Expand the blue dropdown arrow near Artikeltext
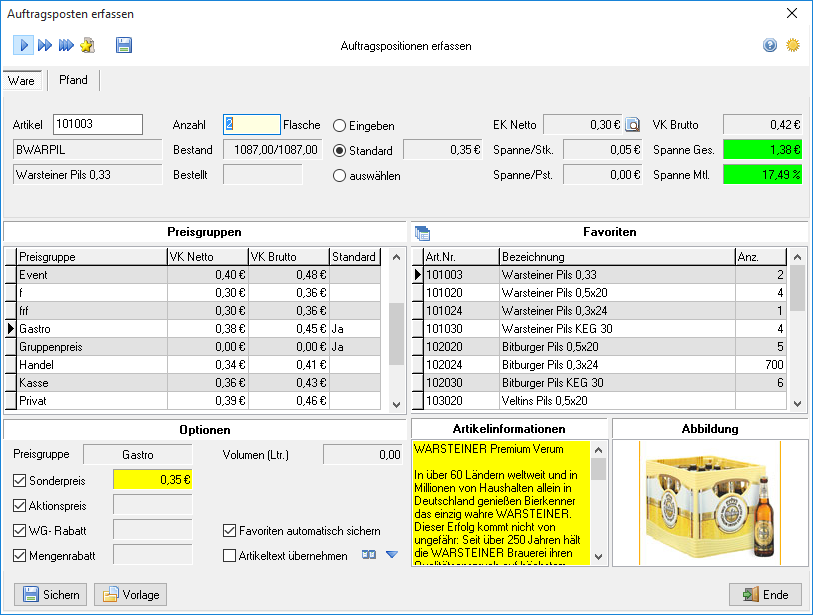 pos(392,555)
